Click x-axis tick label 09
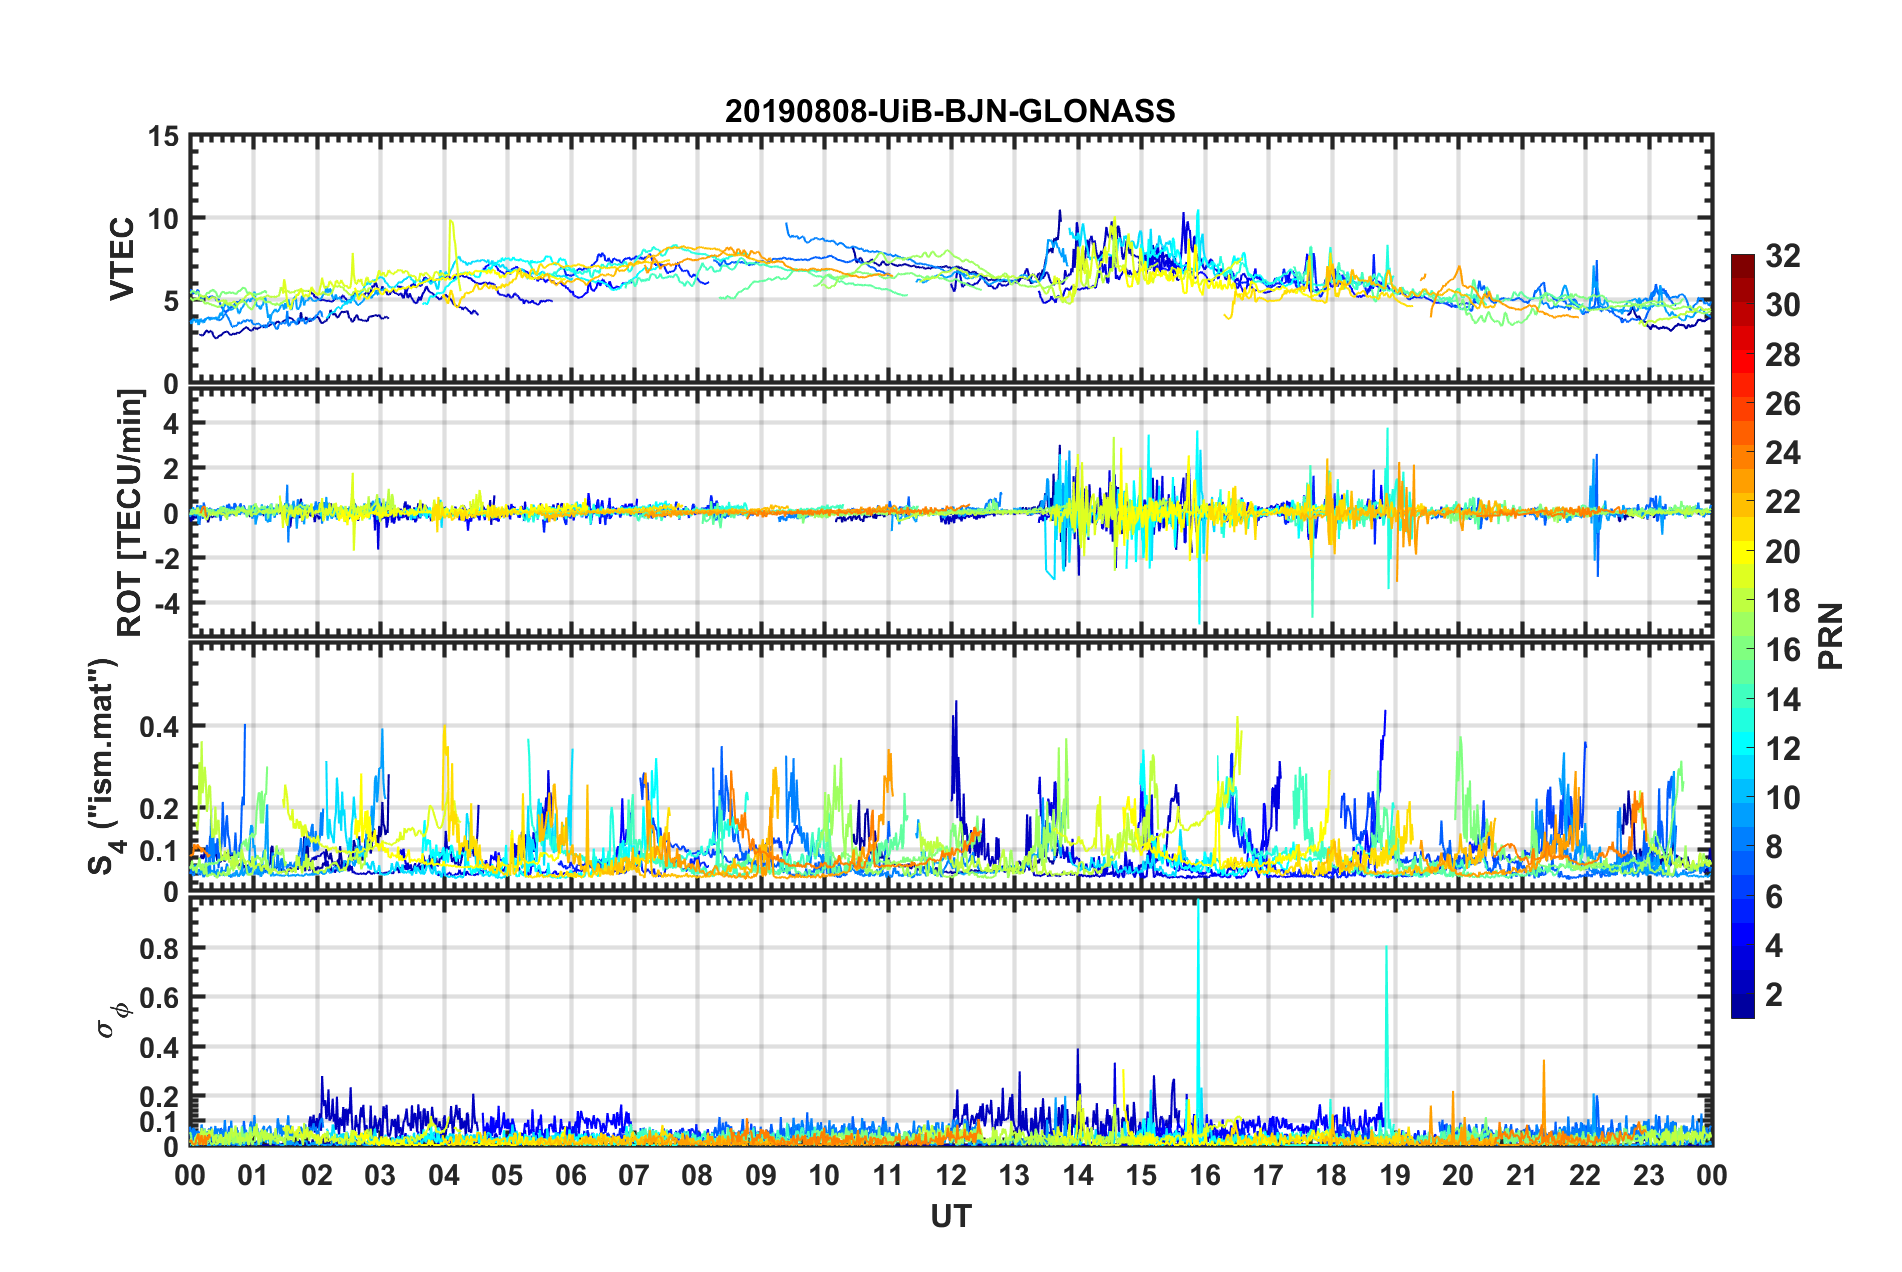The image size is (1902, 1272). click(761, 1176)
